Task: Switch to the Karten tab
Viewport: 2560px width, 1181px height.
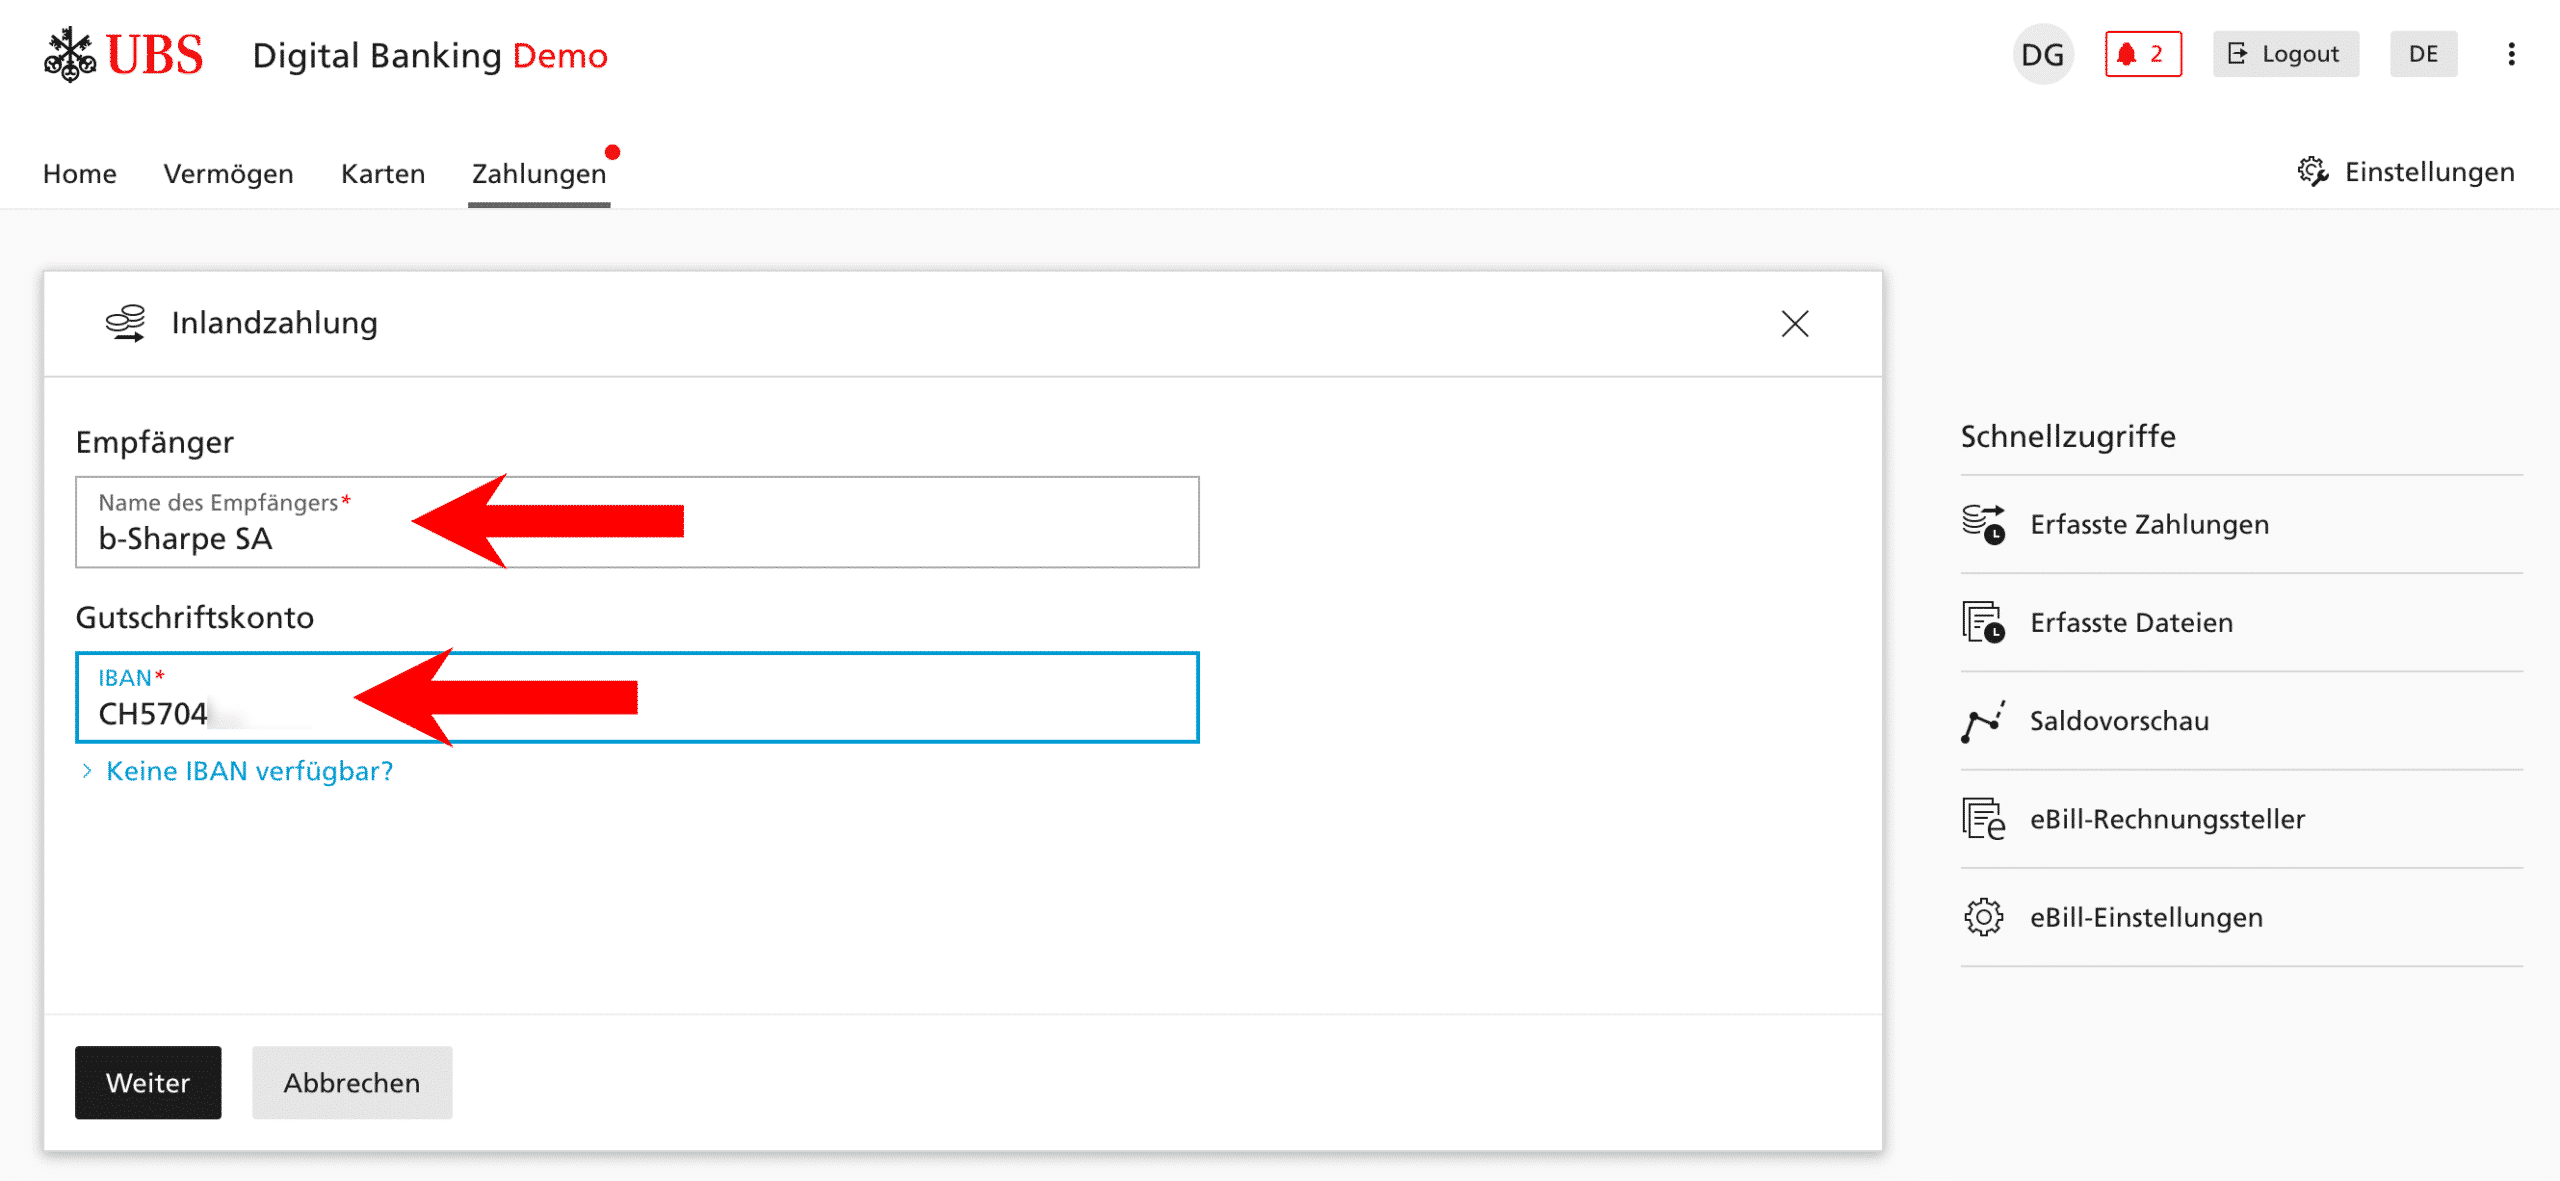Action: (x=383, y=174)
